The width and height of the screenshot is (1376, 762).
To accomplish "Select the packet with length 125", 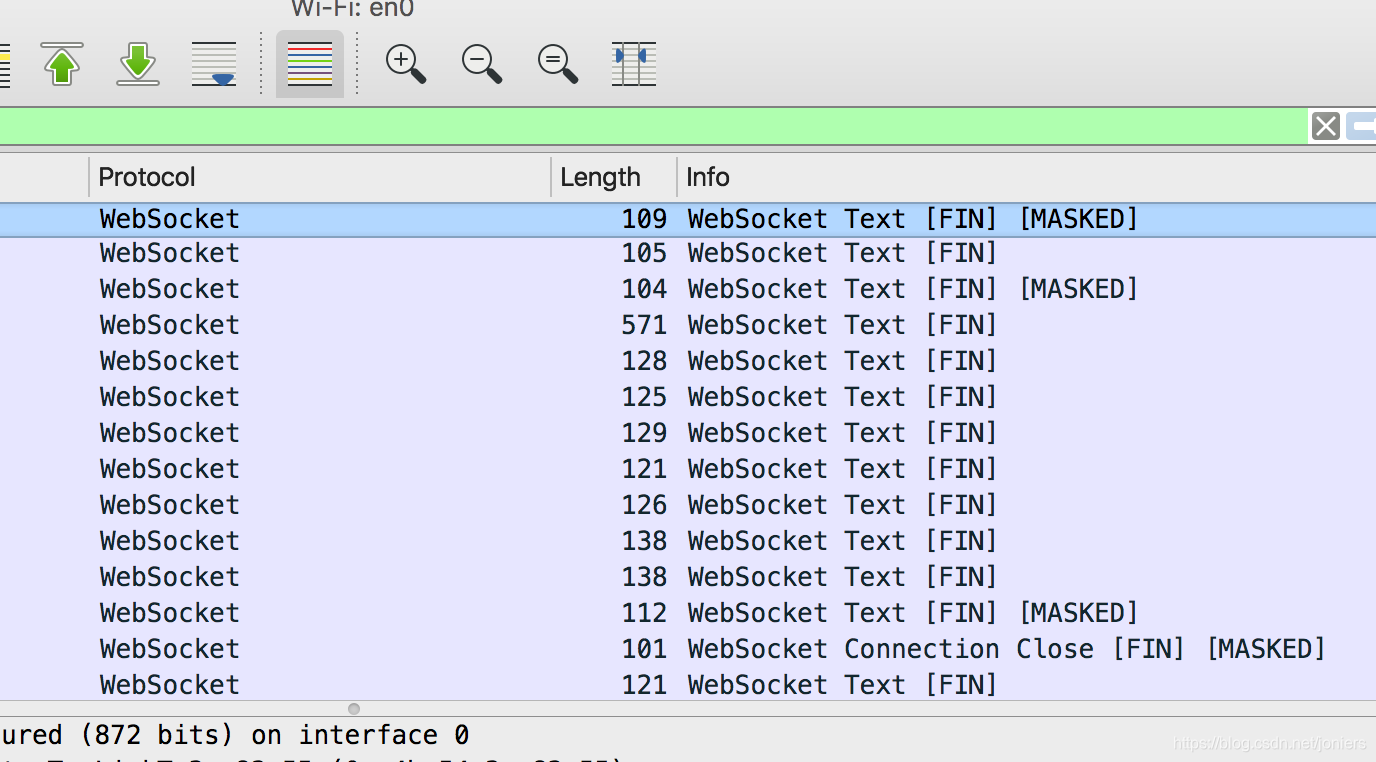I will (688, 398).
